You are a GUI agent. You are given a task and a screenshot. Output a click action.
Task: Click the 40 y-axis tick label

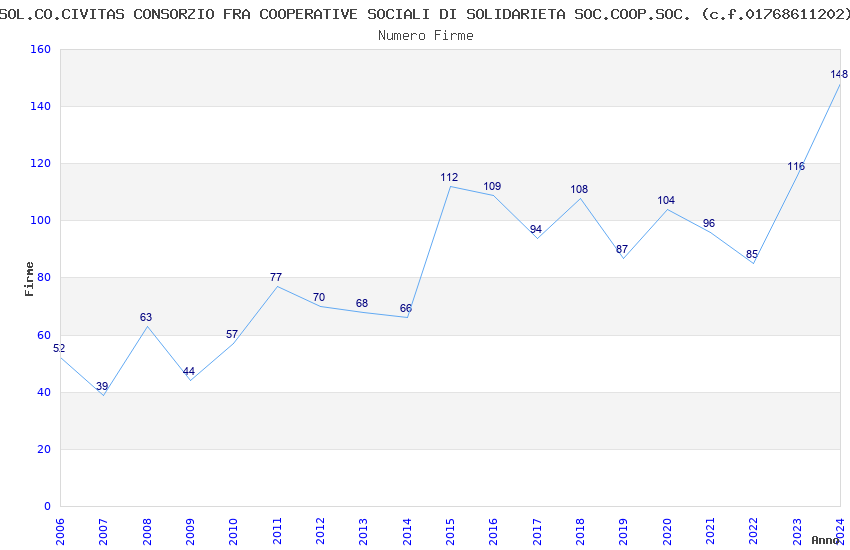[44, 392]
